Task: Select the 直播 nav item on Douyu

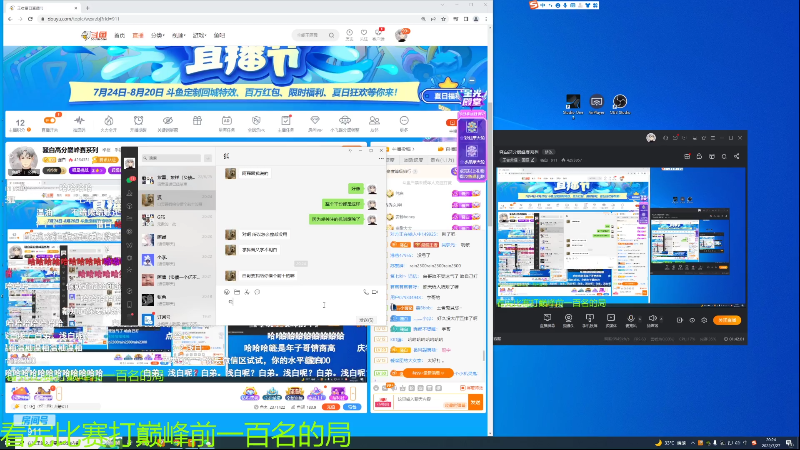Action: tap(138, 35)
